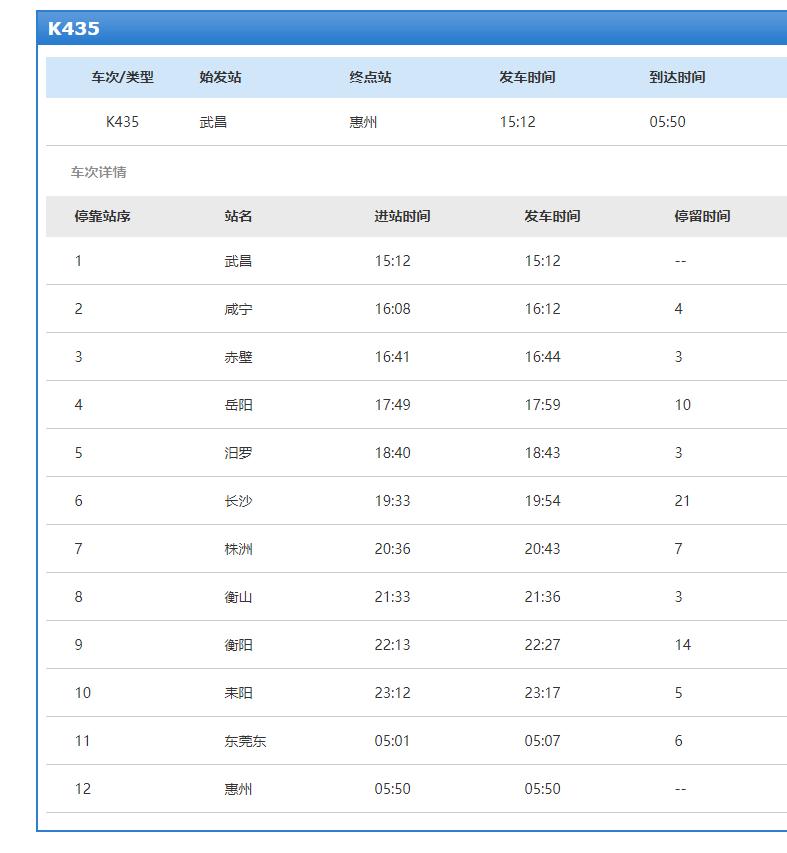The image size is (787, 853).
Task: Click the arrival time 16:41 for 赤壁
Action: [x=392, y=357]
